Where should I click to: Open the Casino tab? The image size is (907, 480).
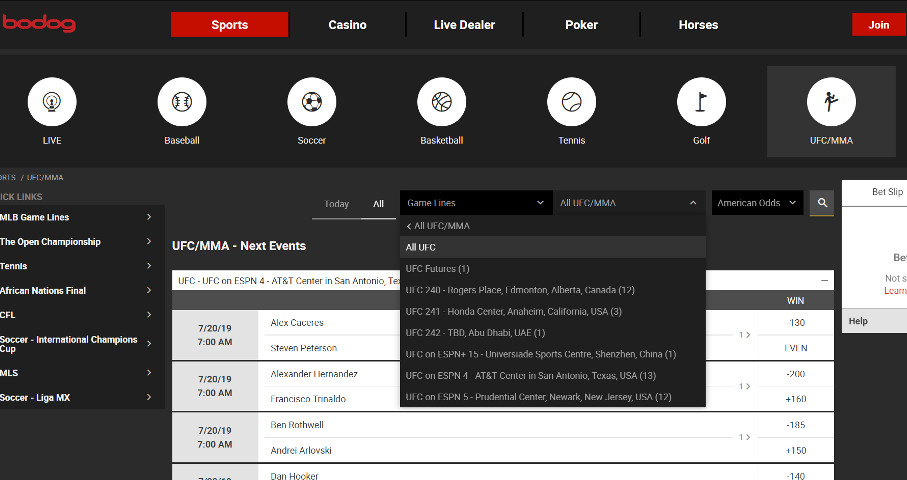(x=347, y=25)
